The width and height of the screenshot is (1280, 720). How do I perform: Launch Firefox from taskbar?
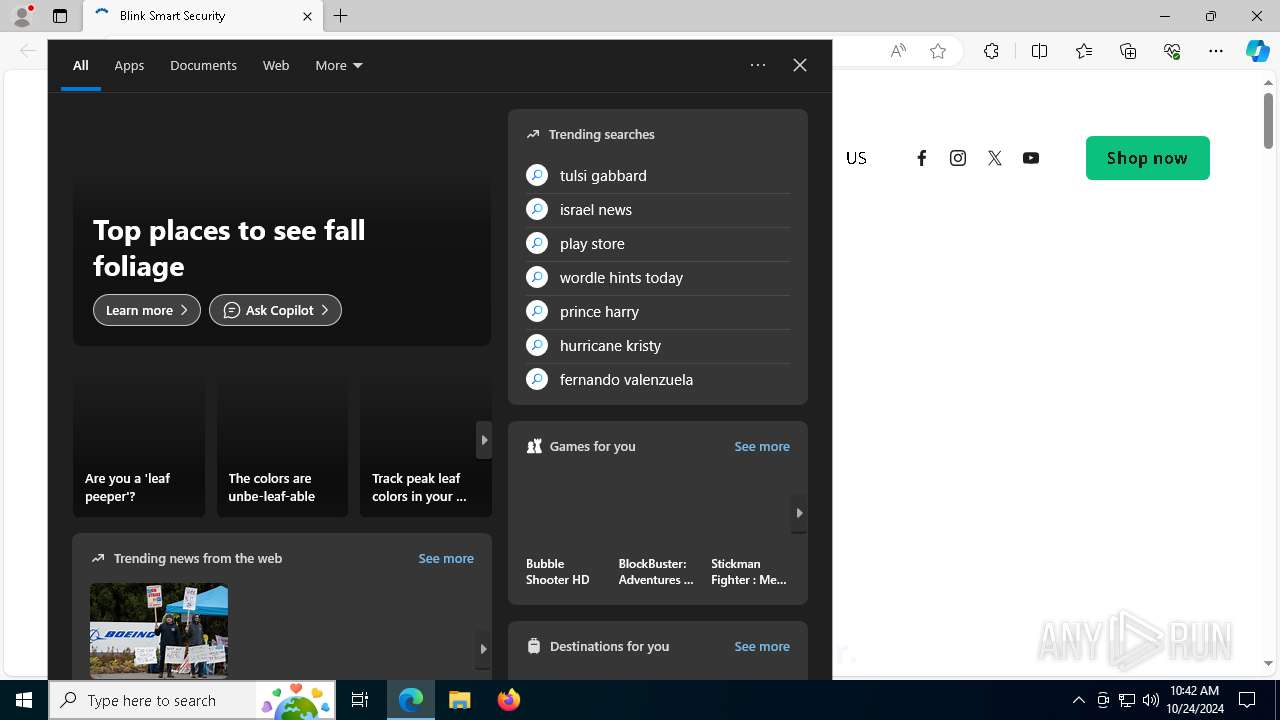[509, 700]
